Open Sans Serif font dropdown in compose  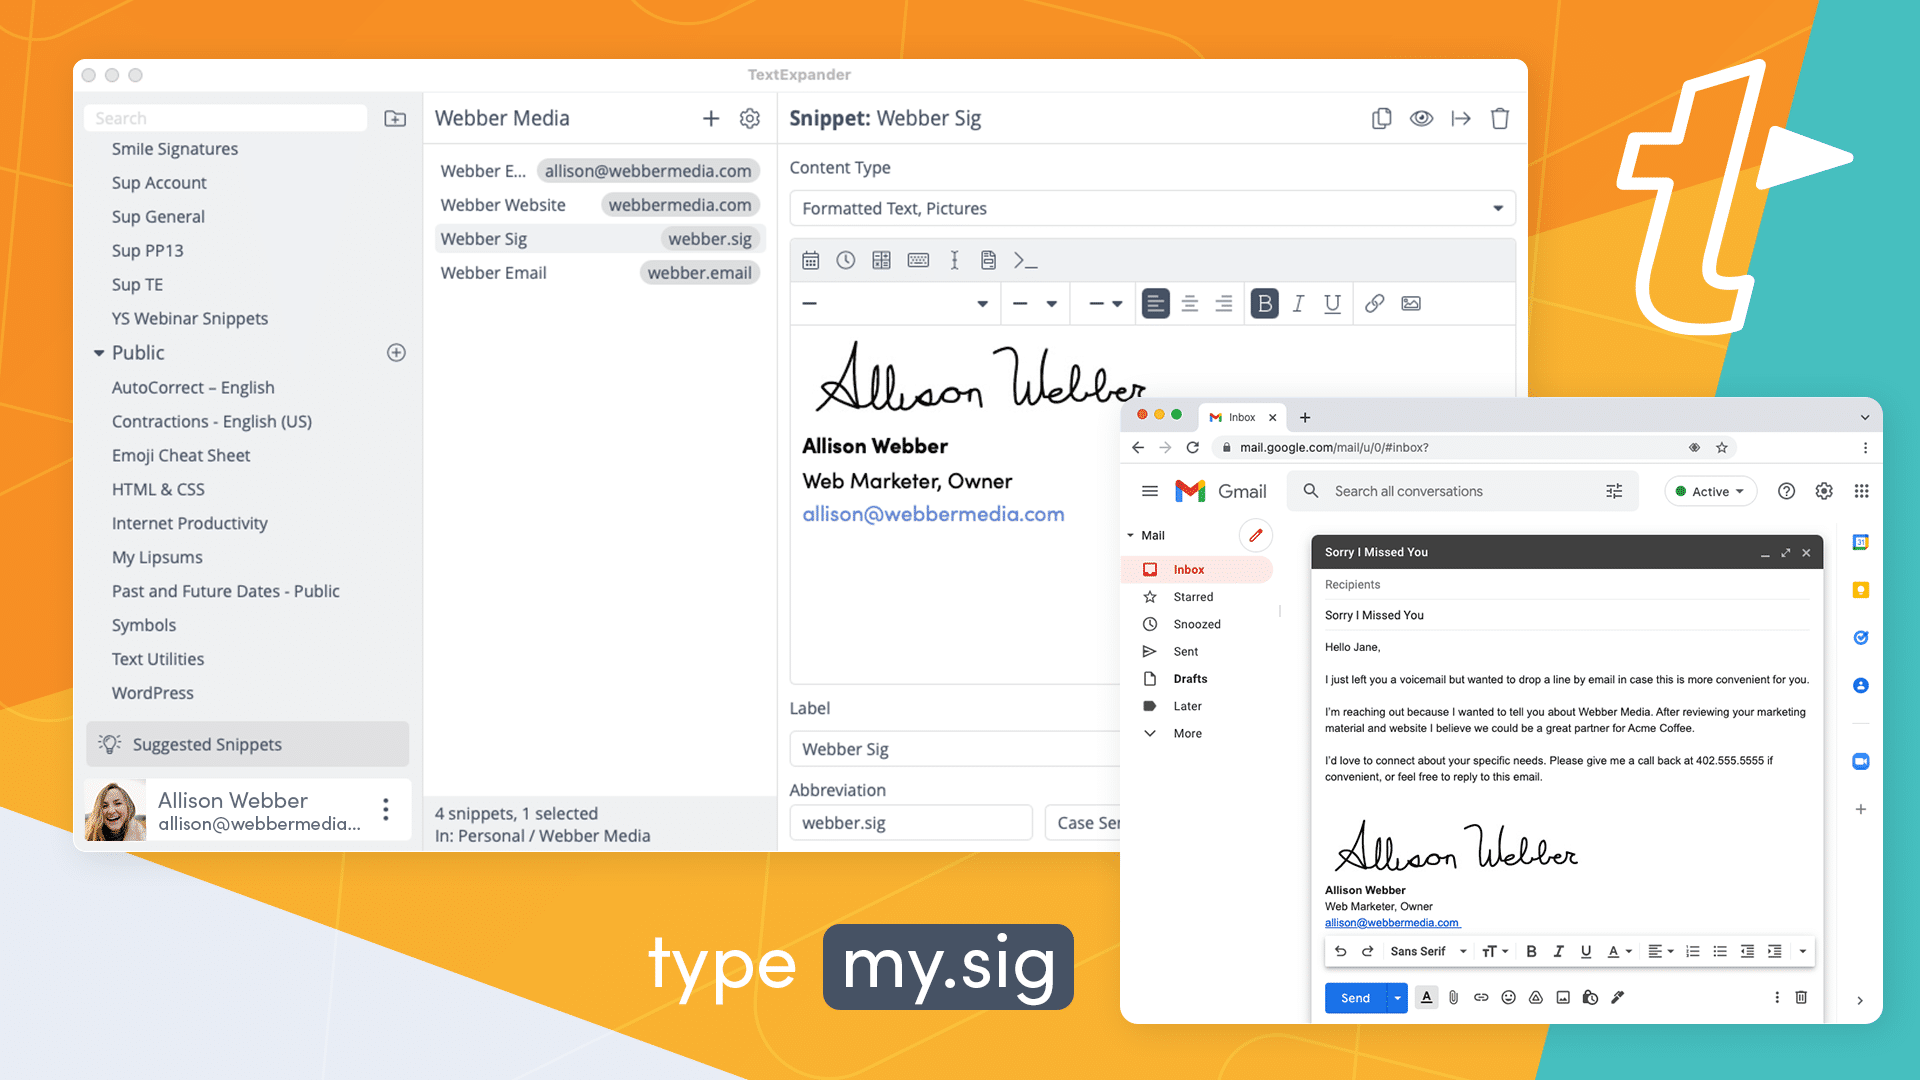click(1428, 952)
